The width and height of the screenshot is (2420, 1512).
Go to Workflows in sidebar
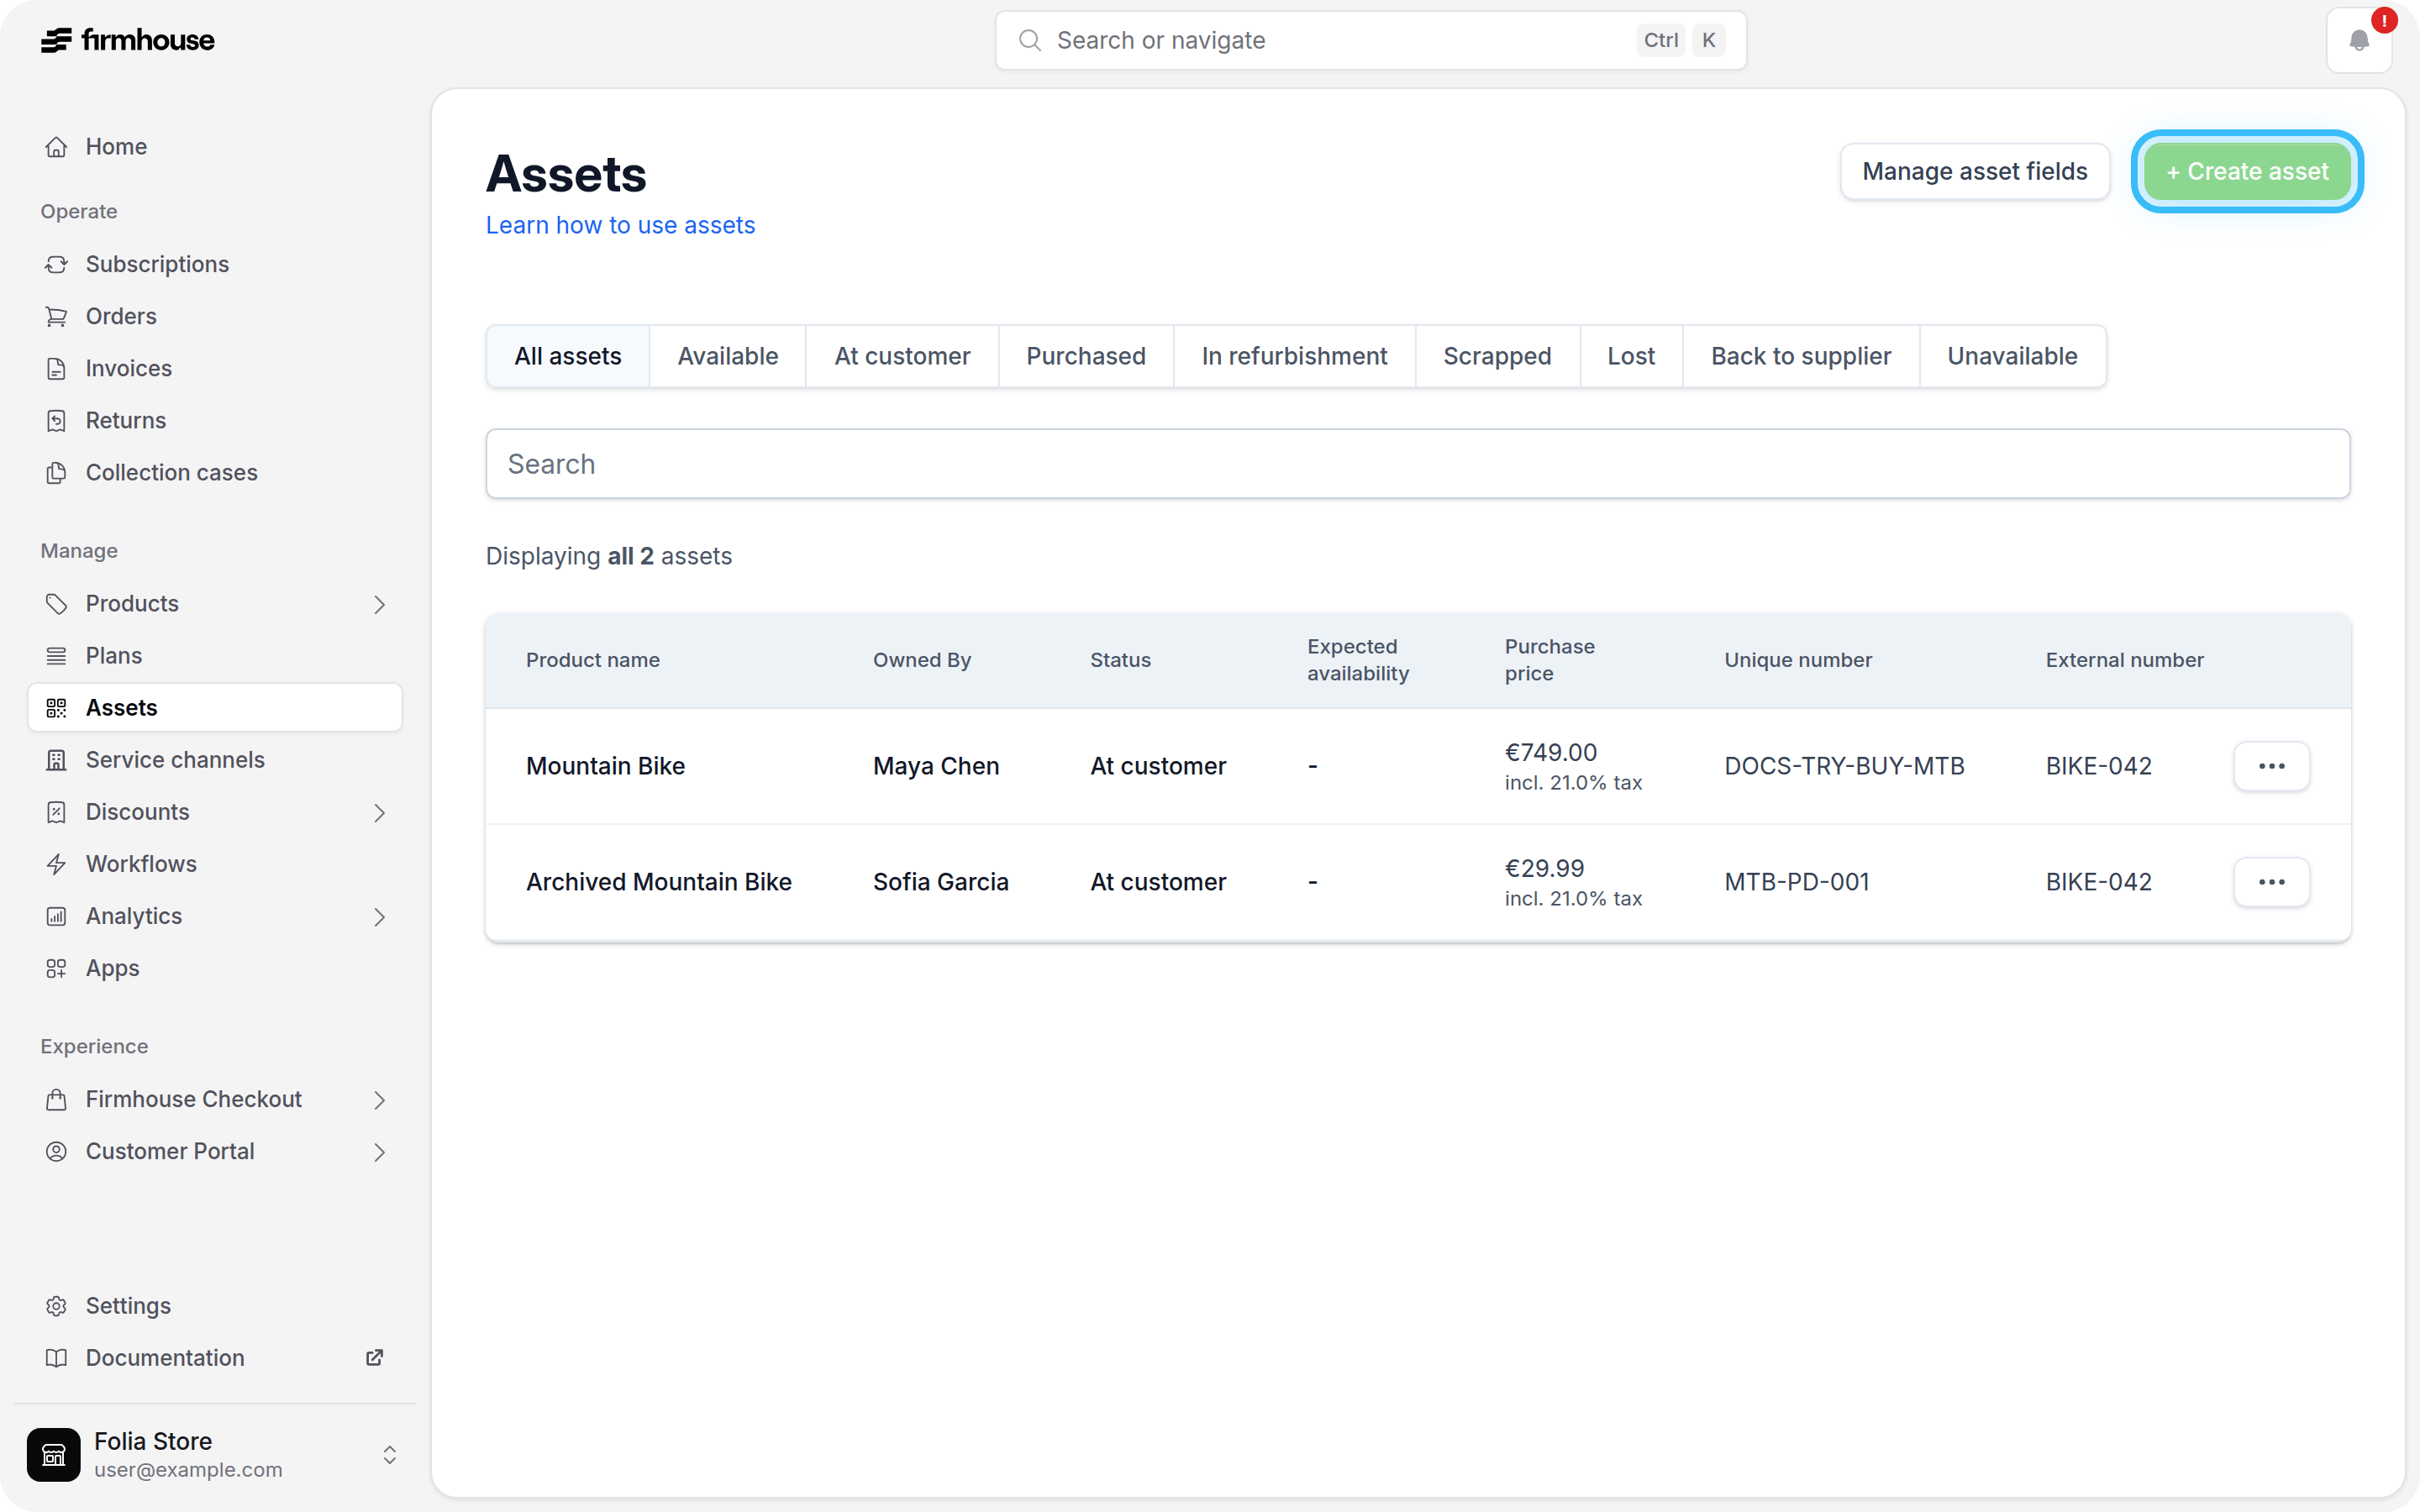[x=214, y=864]
